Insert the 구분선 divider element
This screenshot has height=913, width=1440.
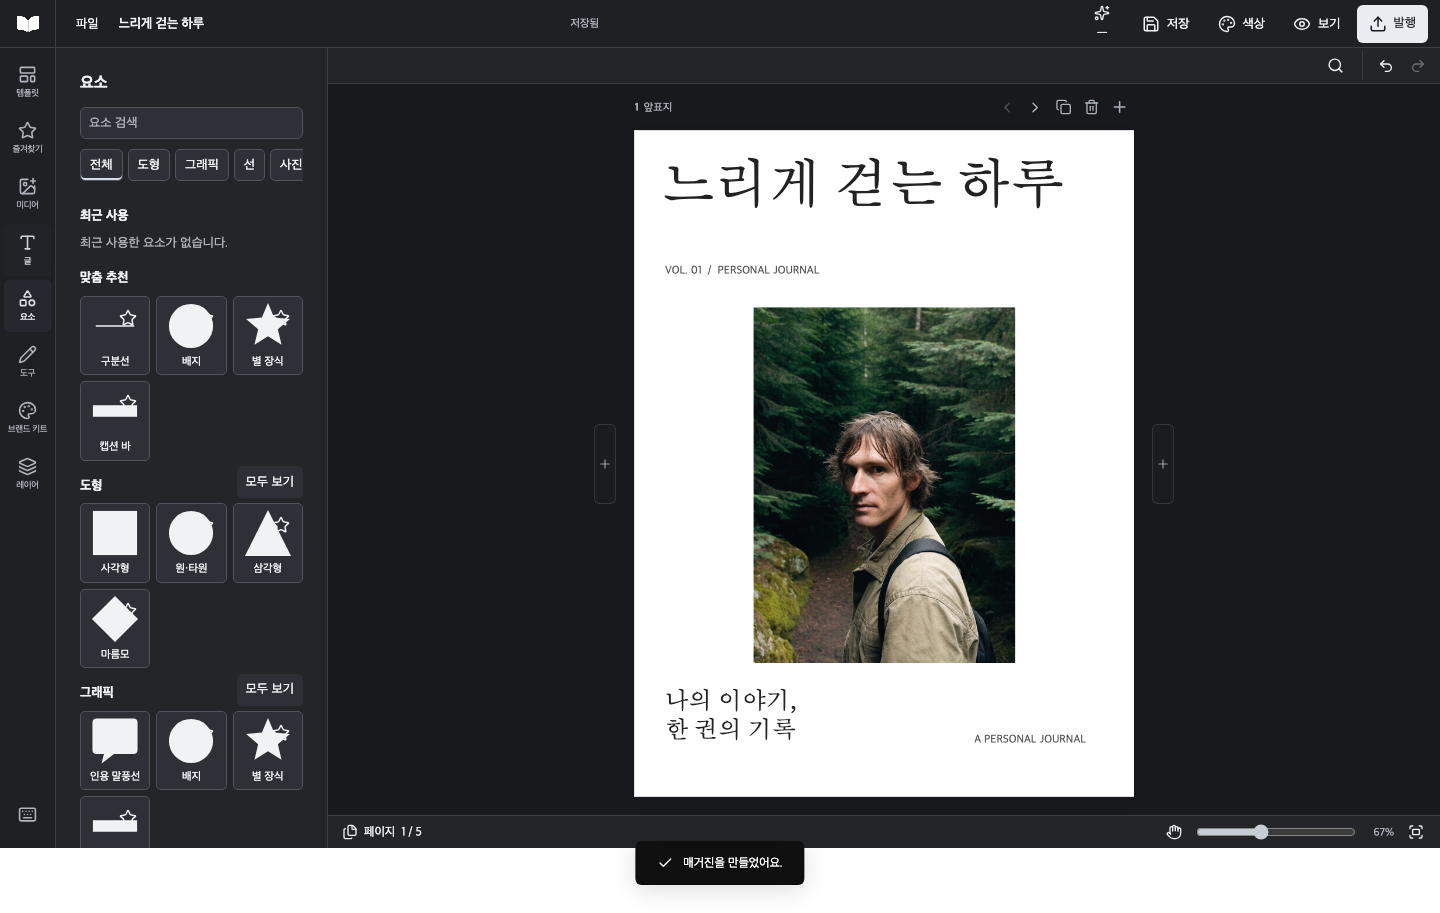[x=115, y=335]
